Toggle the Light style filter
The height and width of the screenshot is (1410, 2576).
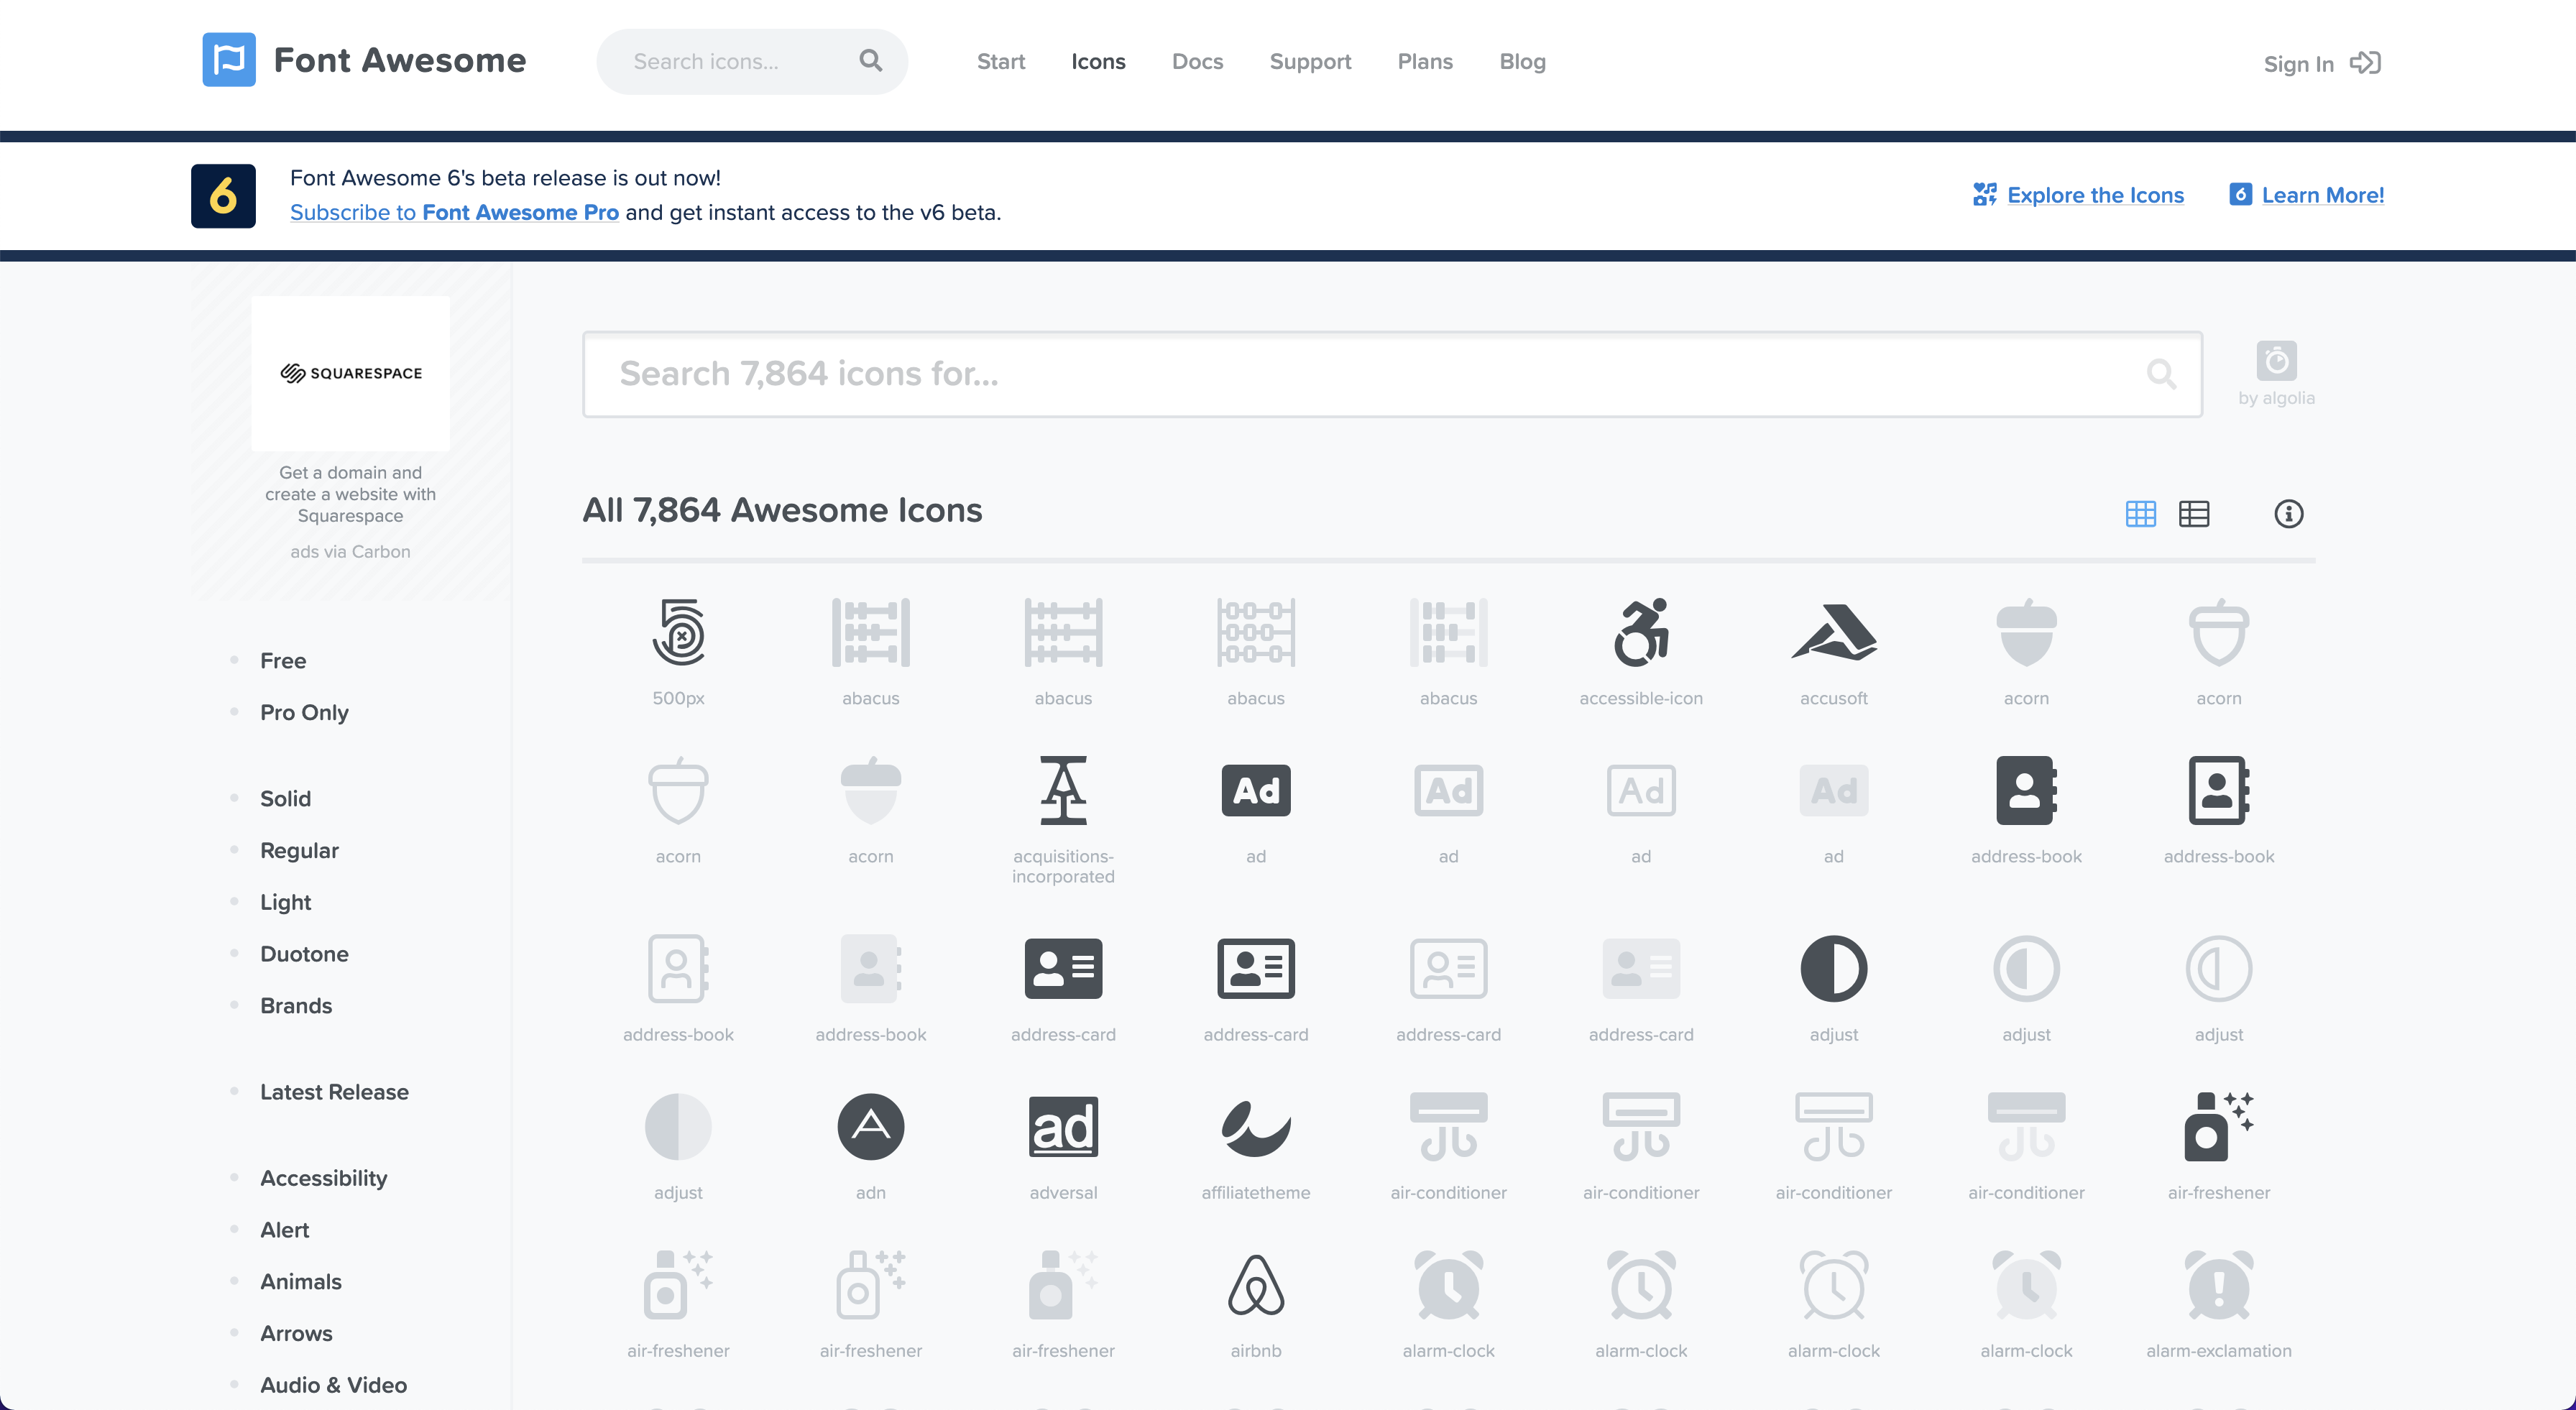click(x=285, y=903)
